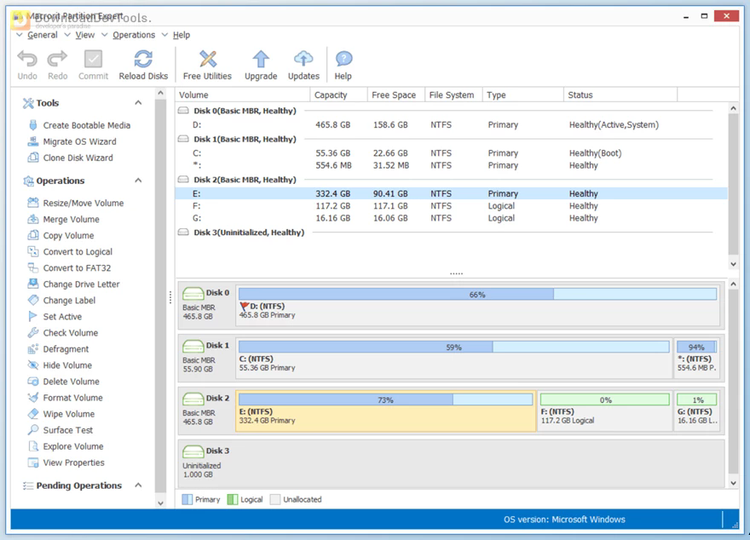Choose Delete Volume
The height and width of the screenshot is (540, 750).
pos(71,382)
